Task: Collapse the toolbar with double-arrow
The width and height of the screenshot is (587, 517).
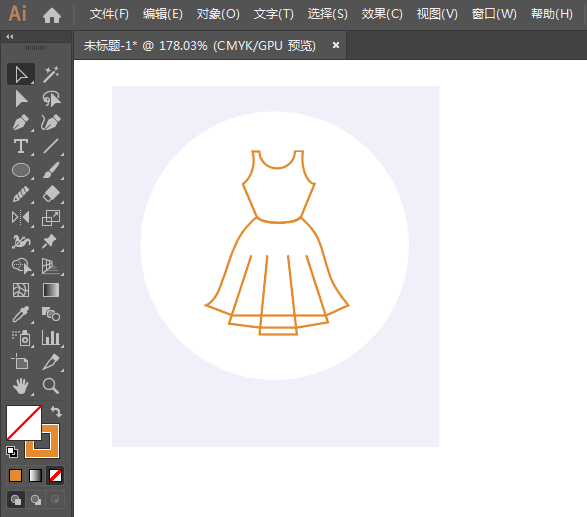Action: click(x=10, y=36)
